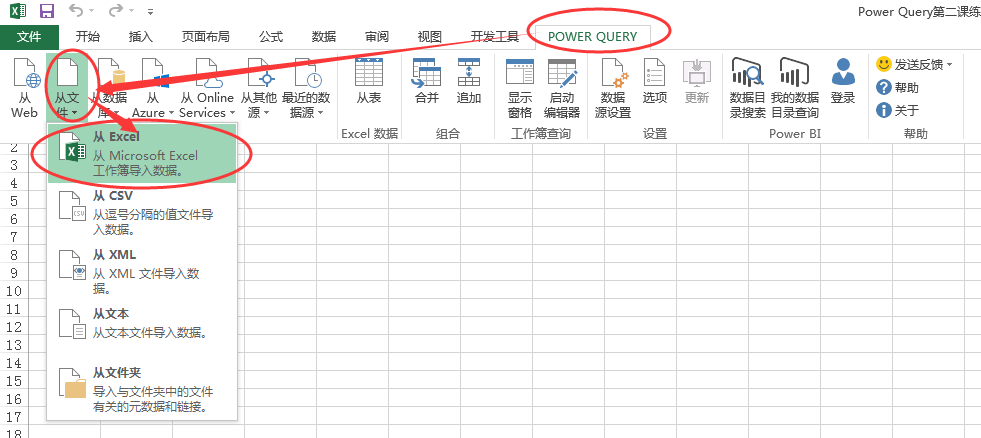The height and width of the screenshot is (438, 981).
Task: Switch to the Review (审阅) tab
Action: pos(377,37)
